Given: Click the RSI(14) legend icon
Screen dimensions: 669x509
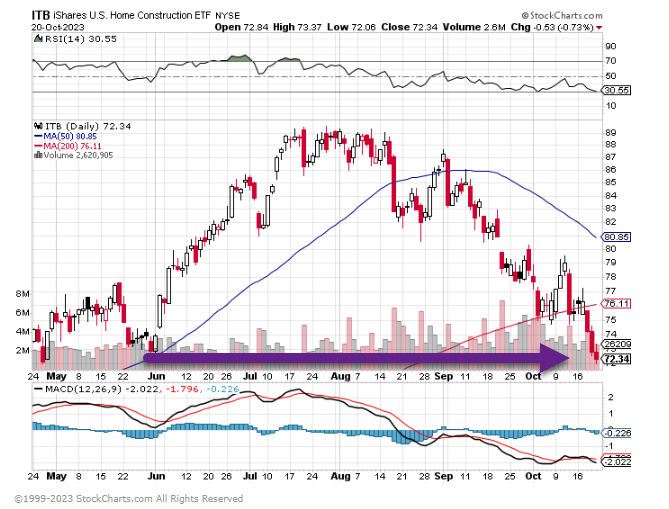Looking at the screenshot, I should coord(38,39).
